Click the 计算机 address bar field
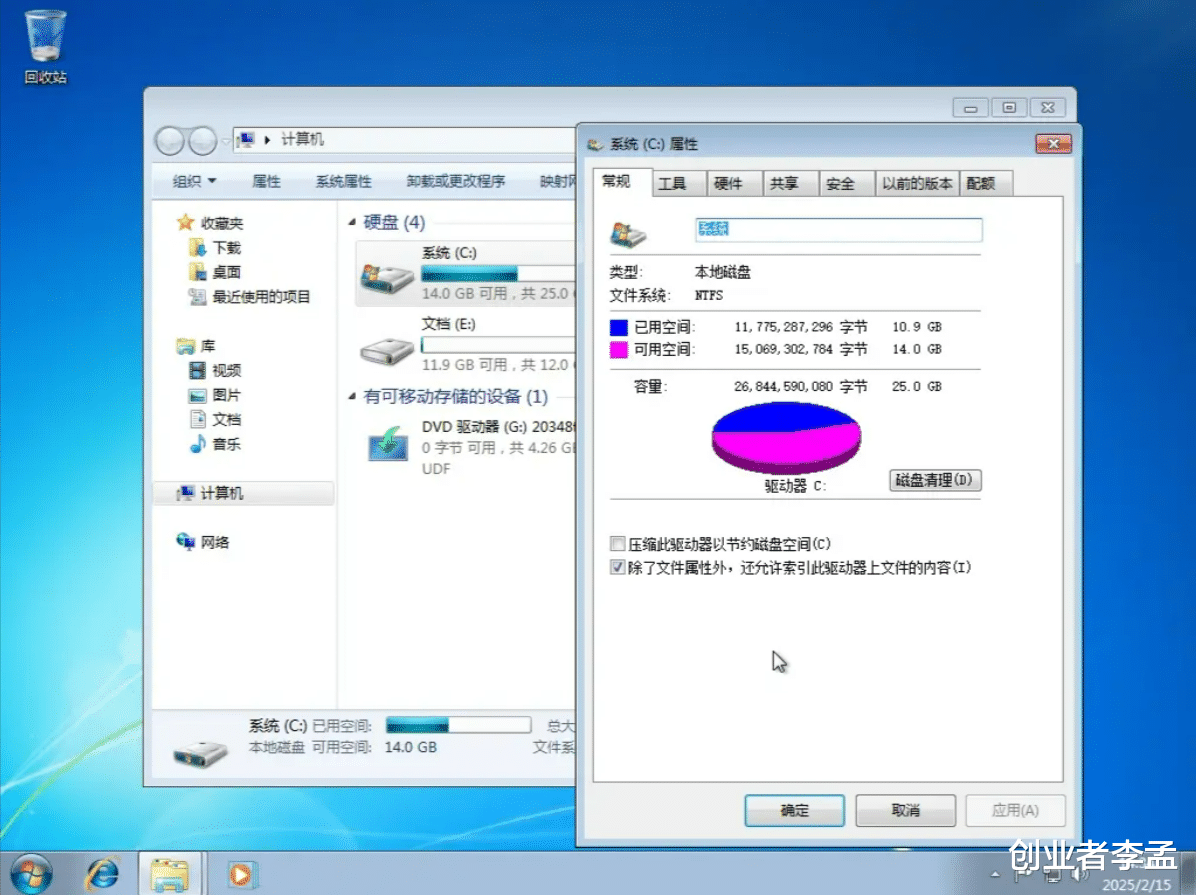The image size is (1196, 895). pos(404,140)
